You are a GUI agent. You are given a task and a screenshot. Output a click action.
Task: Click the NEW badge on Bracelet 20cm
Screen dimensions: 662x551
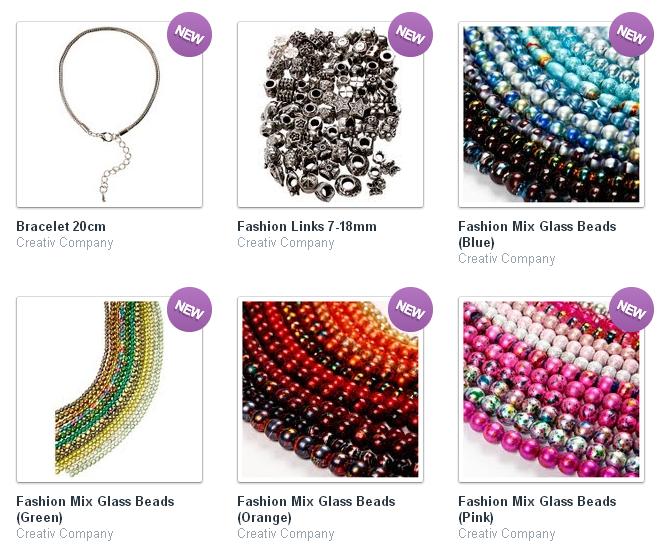[x=189, y=35]
